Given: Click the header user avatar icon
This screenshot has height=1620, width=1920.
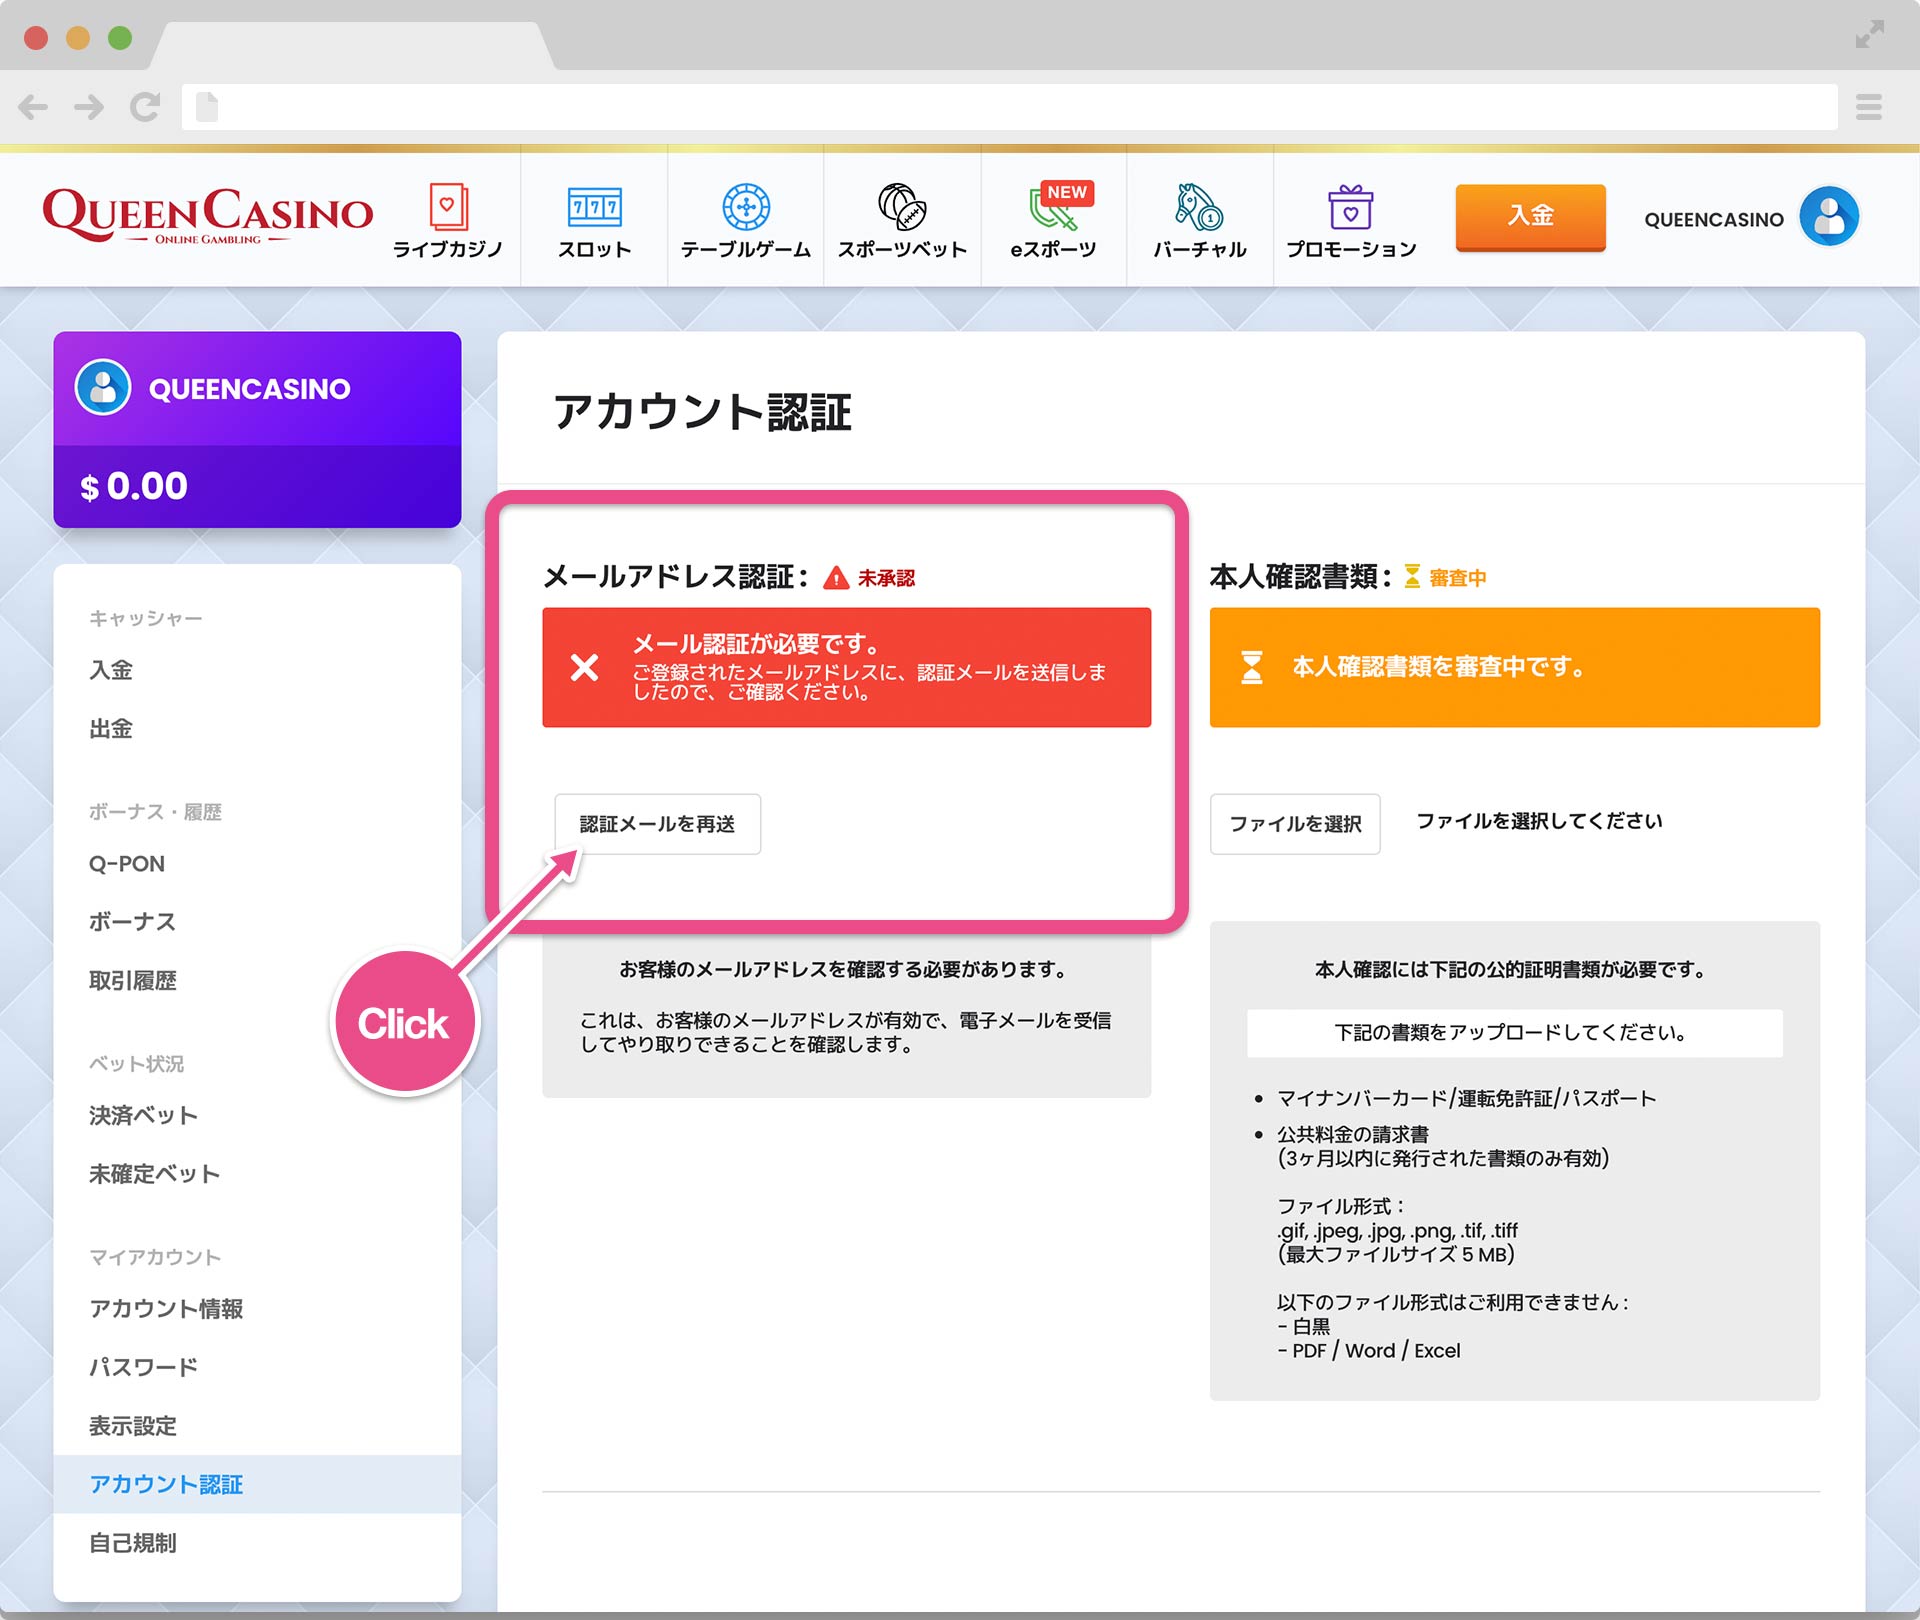Looking at the screenshot, I should coord(1829,216).
